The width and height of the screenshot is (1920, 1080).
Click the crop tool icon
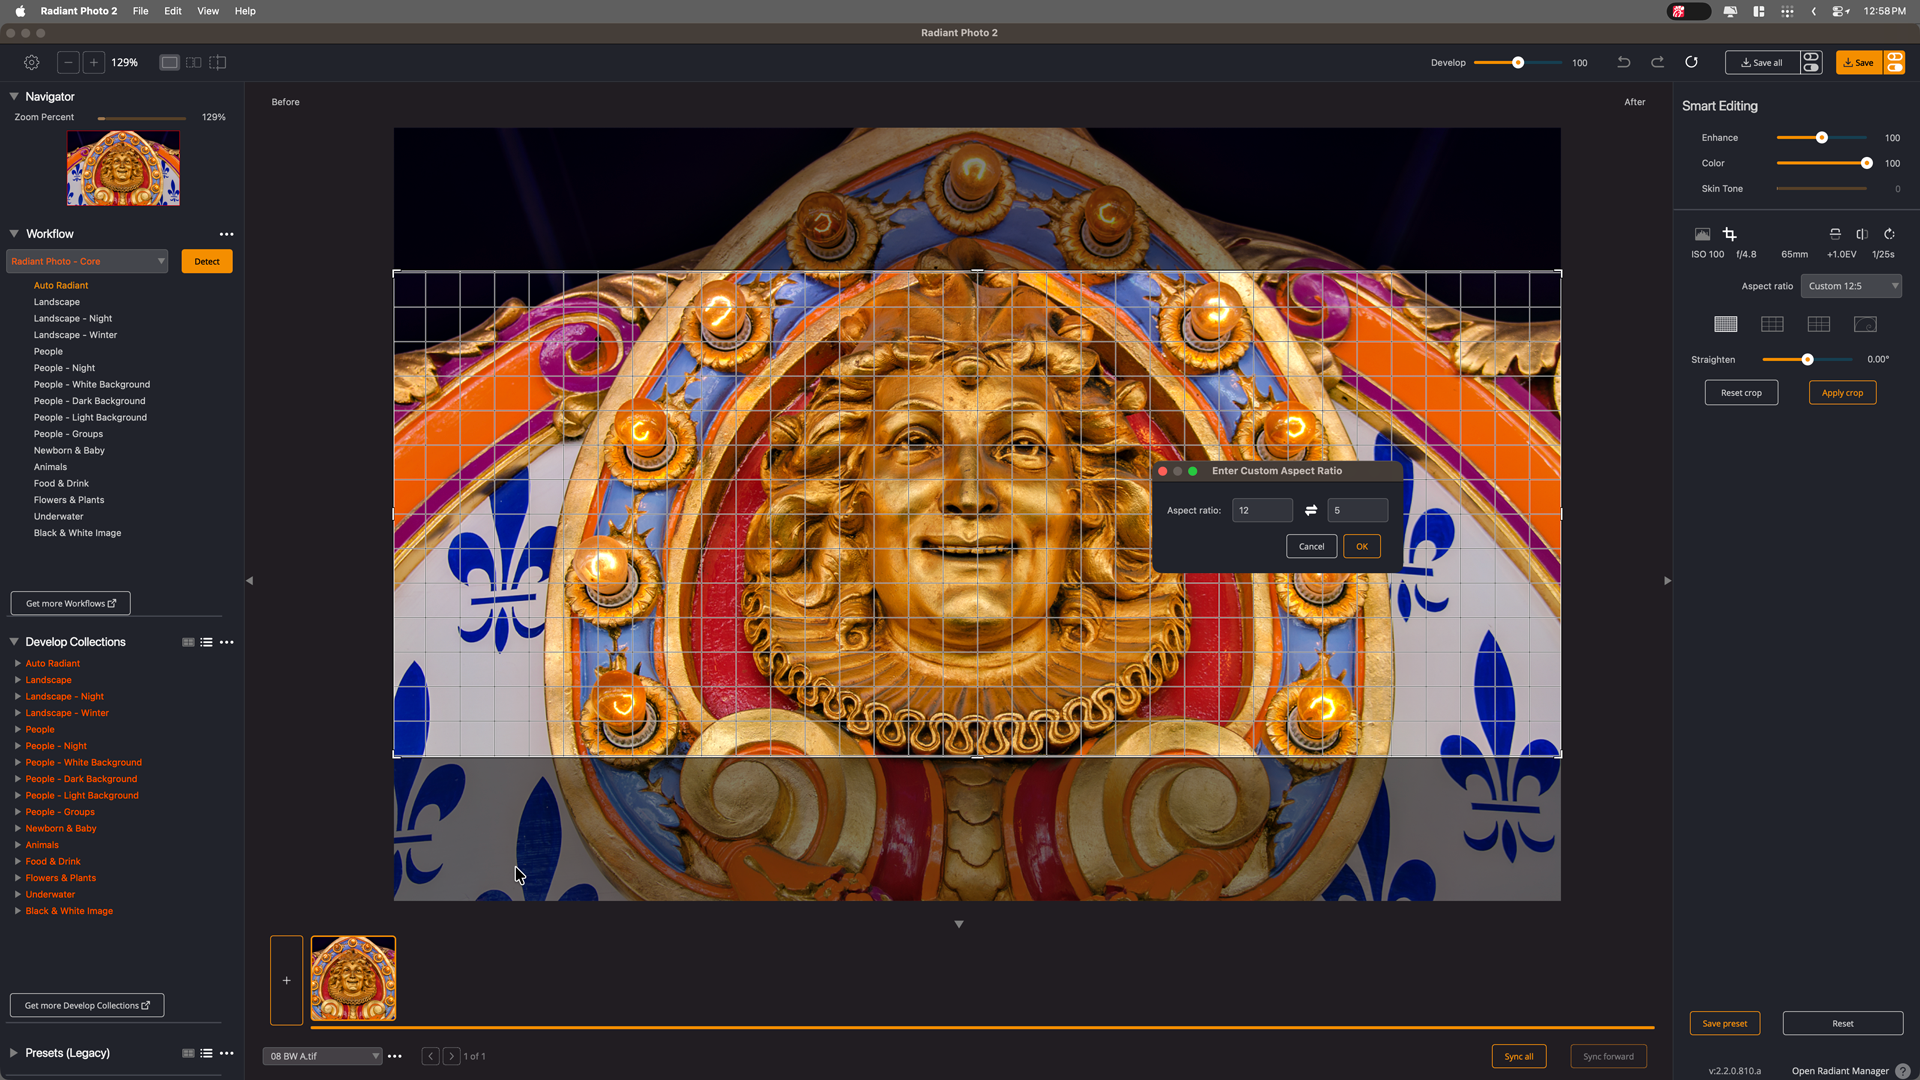[x=1730, y=234]
